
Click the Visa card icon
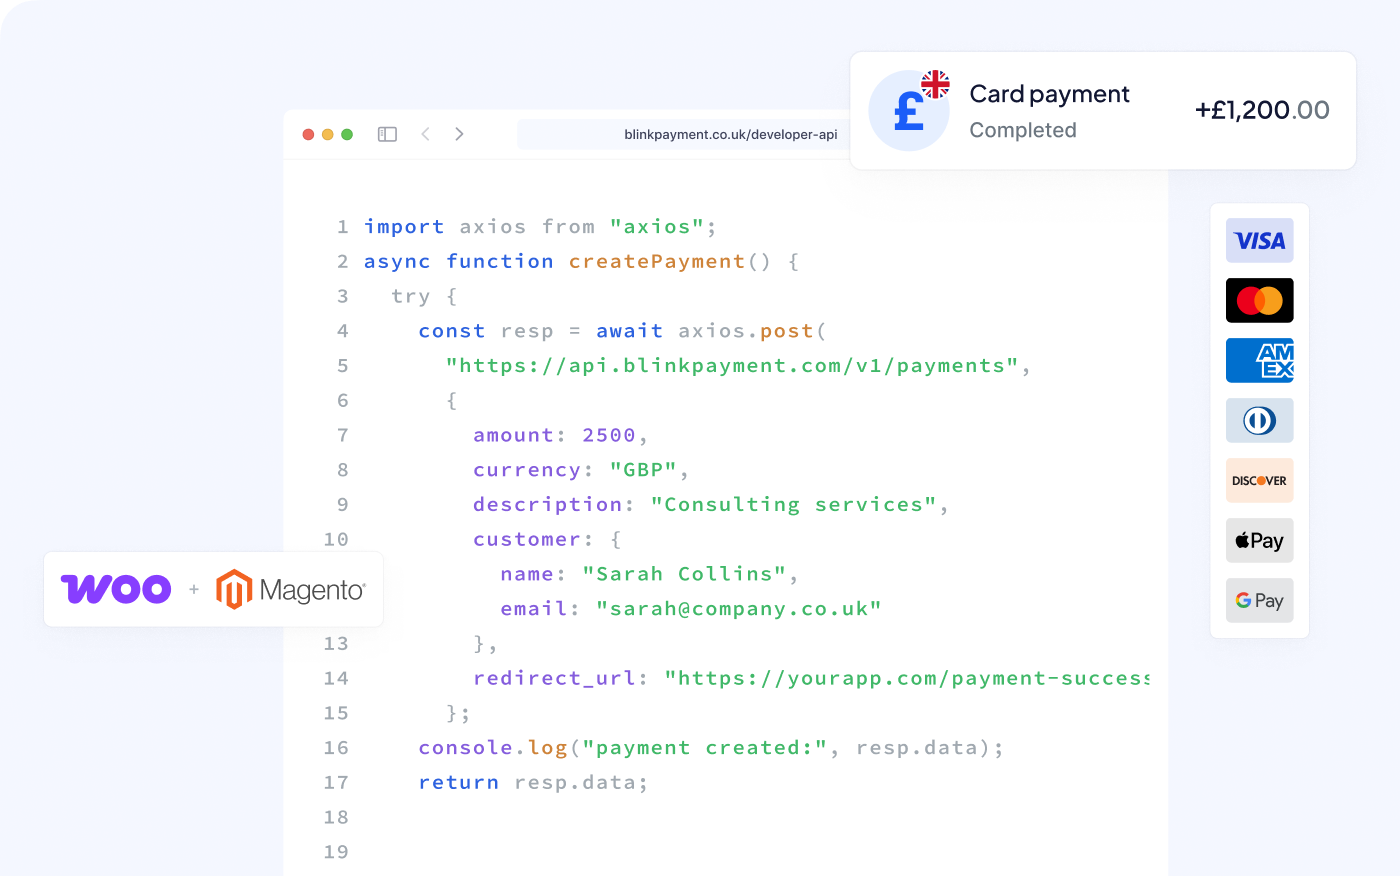click(x=1259, y=241)
